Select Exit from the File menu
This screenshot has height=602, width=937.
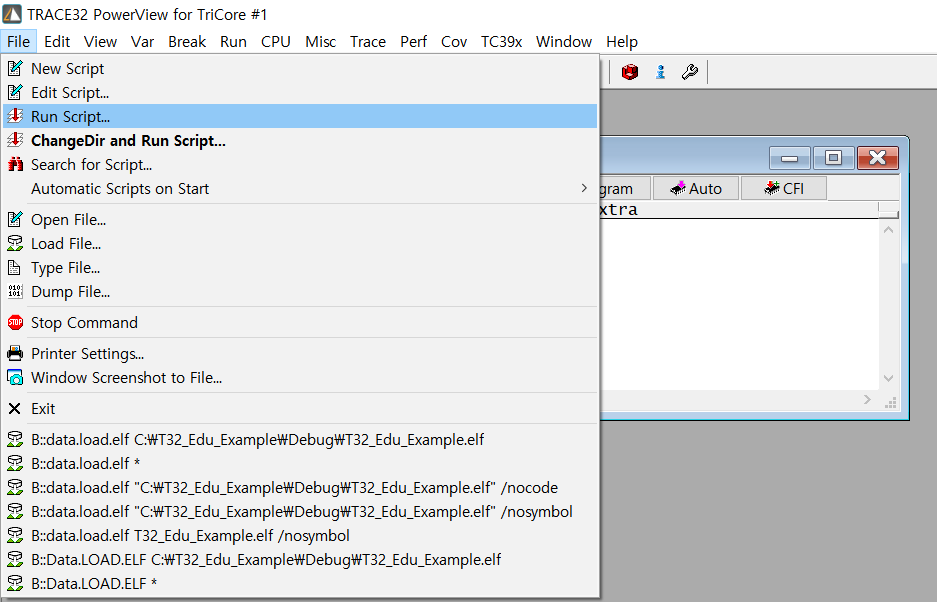click(x=299, y=408)
